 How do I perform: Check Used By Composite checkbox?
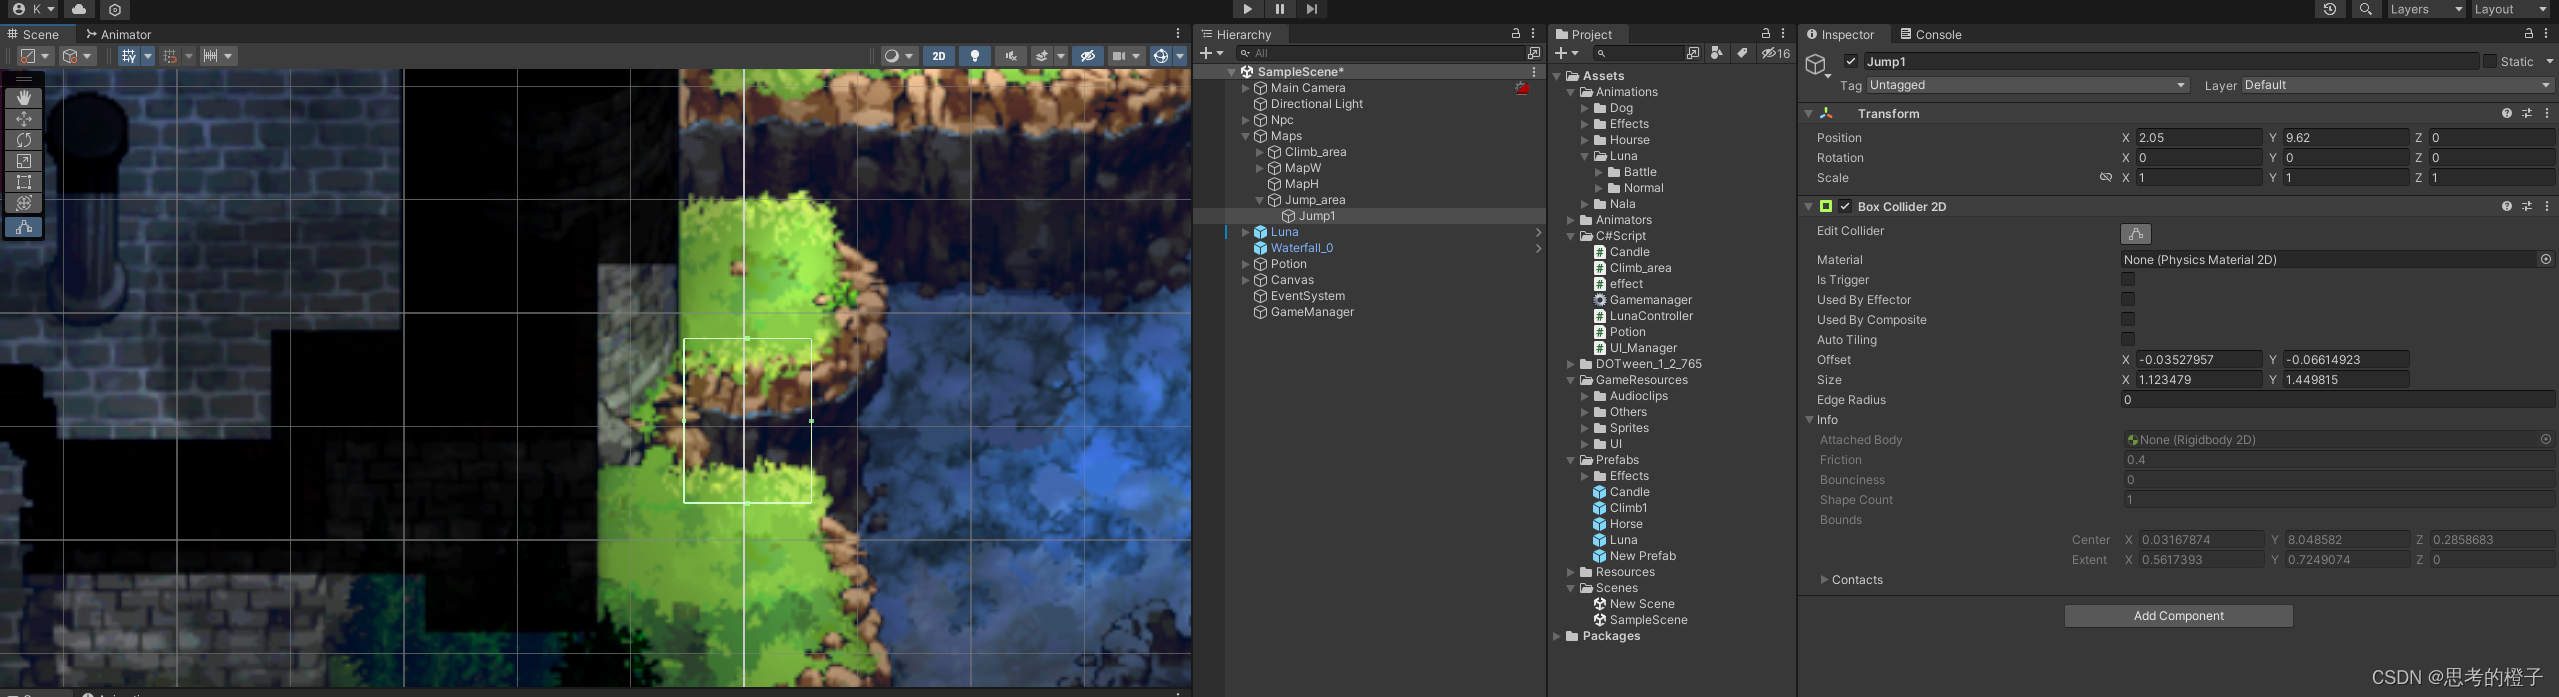(2128, 319)
